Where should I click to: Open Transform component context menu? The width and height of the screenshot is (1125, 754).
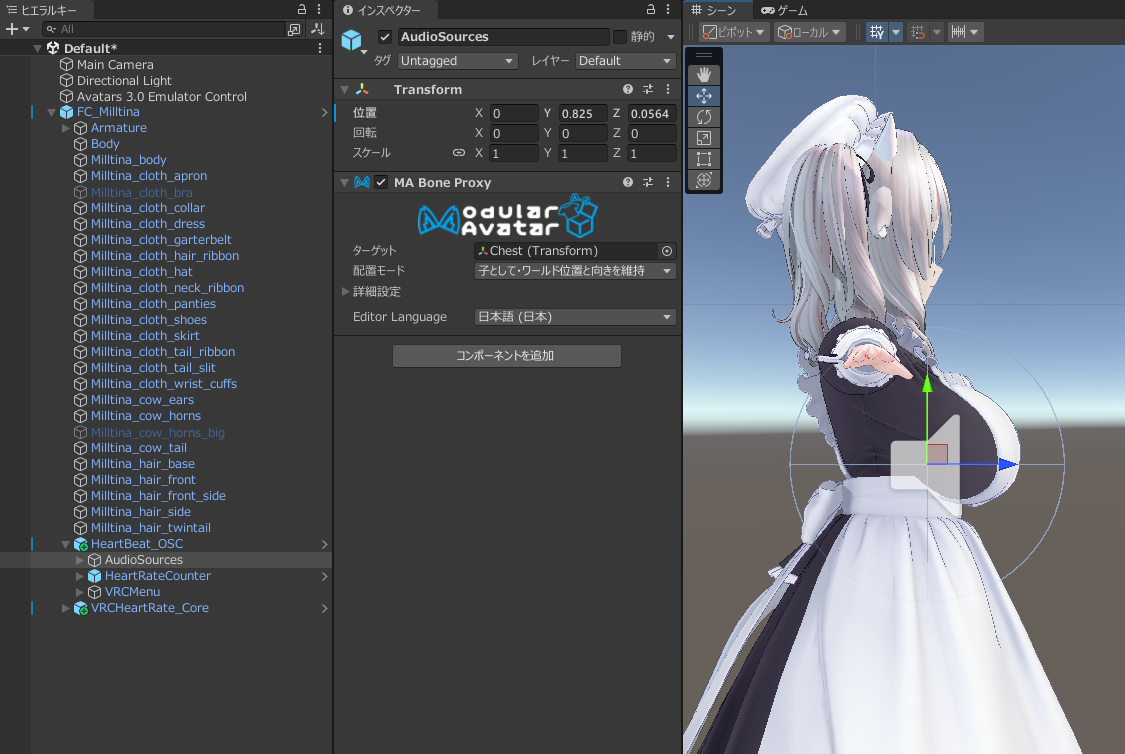[668, 89]
